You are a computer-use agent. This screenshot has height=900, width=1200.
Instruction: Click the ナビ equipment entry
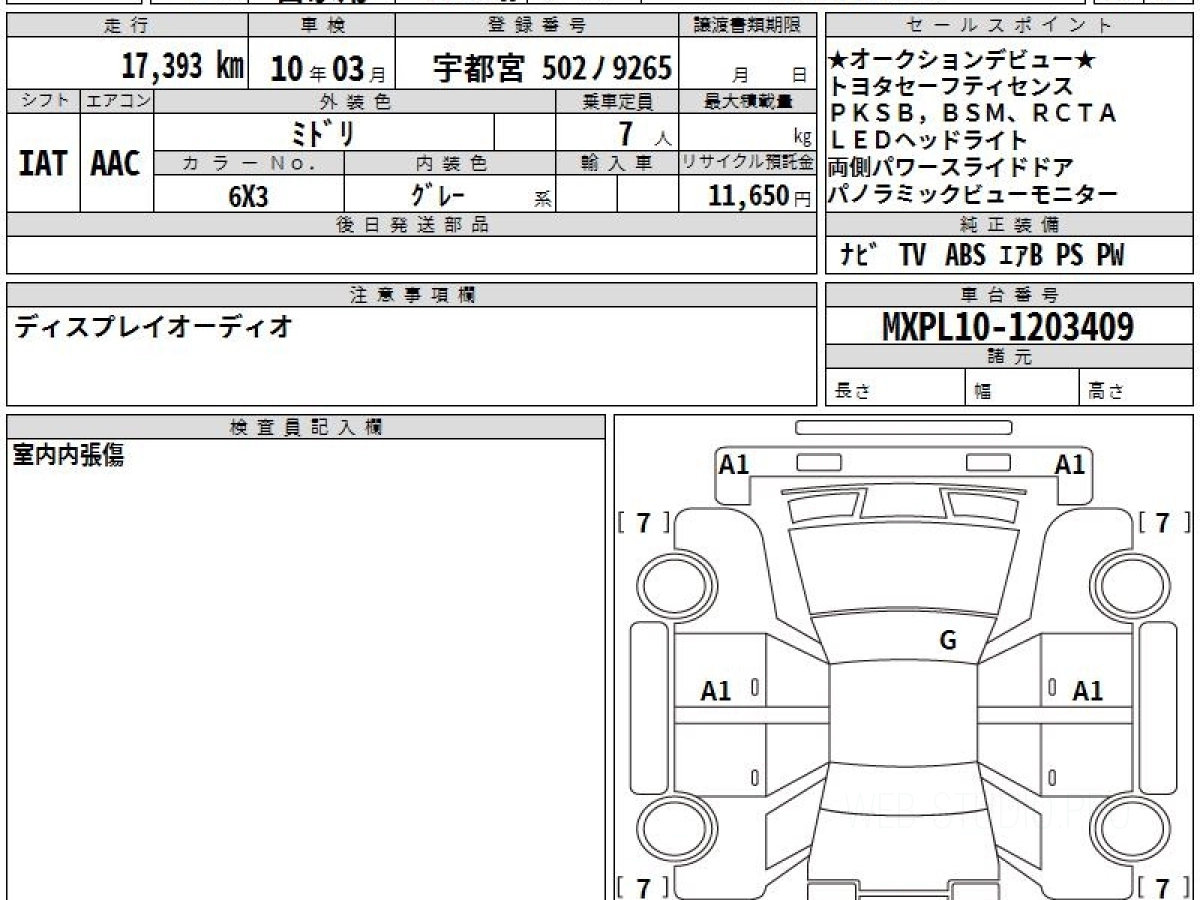point(859,256)
